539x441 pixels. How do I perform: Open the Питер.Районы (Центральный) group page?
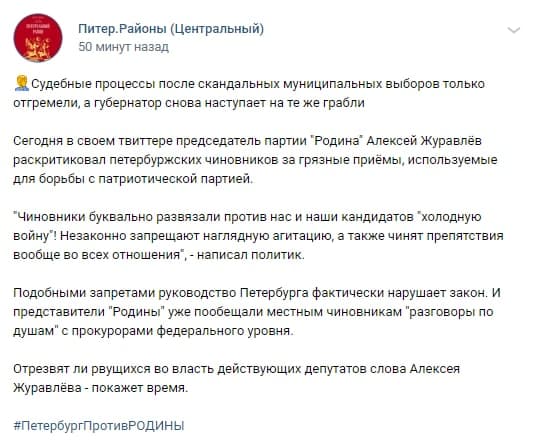[x=171, y=29]
